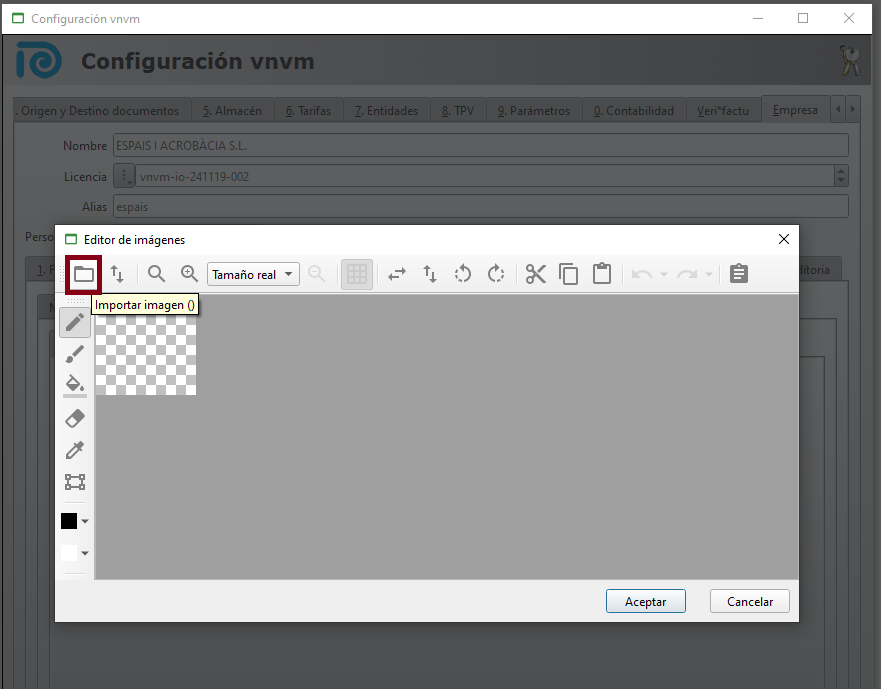Rotate image clockwise
Viewport: 881px width, 689px height.
pos(496,274)
